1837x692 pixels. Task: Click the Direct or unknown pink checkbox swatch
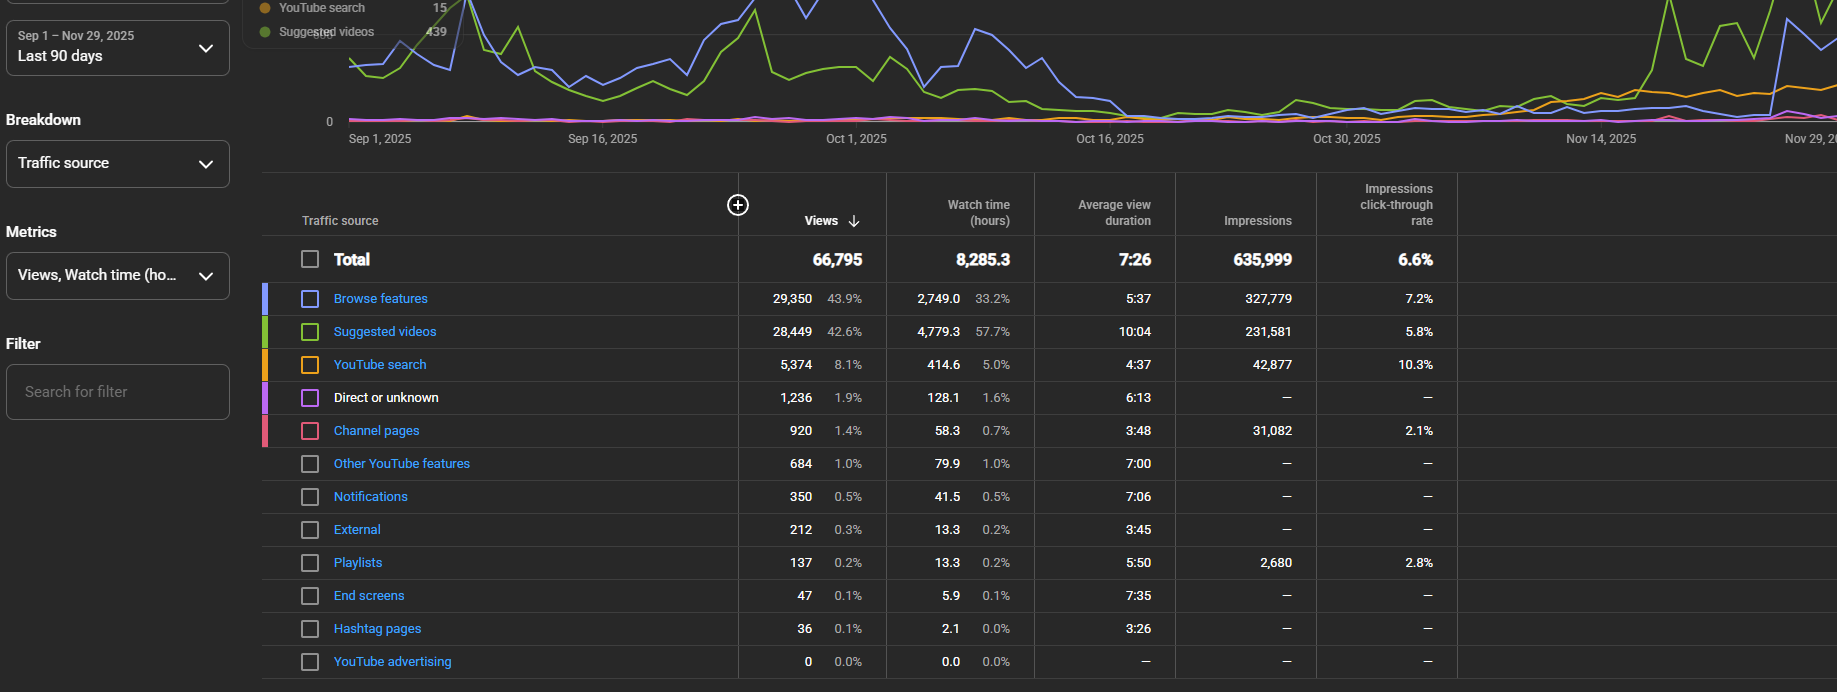pyautogui.click(x=310, y=398)
